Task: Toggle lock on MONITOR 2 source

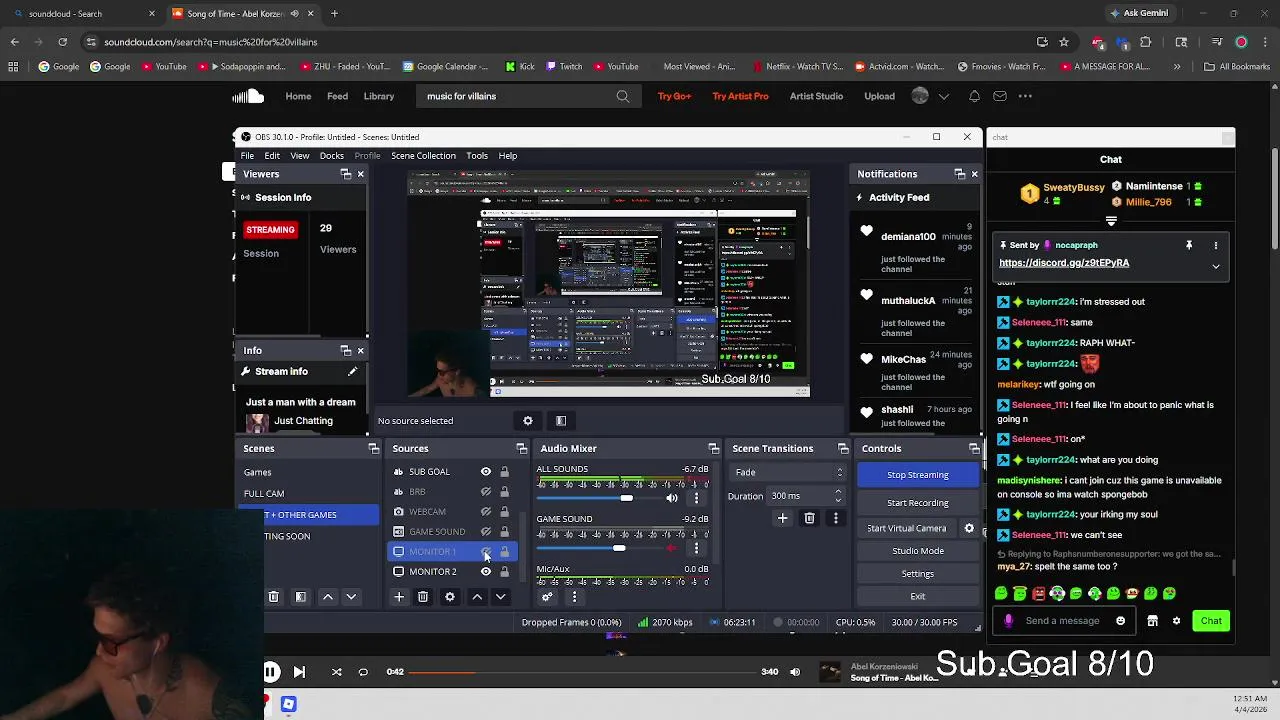Action: (x=504, y=572)
